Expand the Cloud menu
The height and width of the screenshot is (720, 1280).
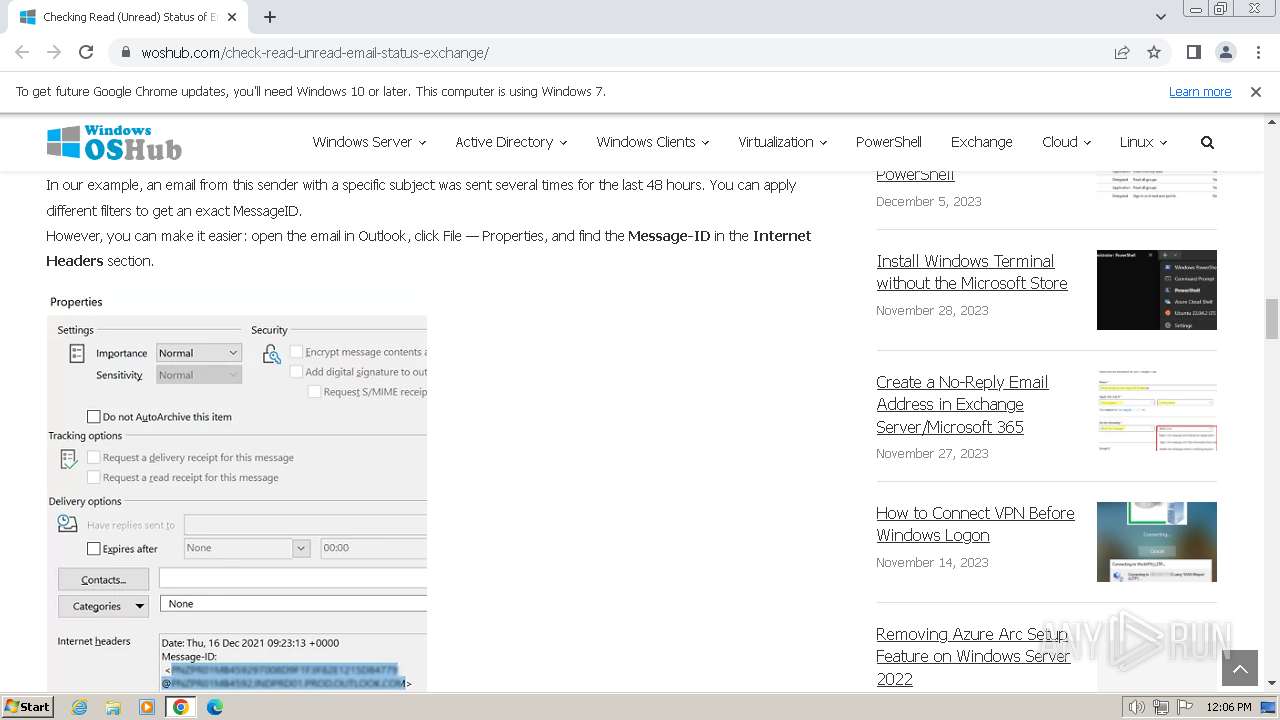pos(1066,142)
